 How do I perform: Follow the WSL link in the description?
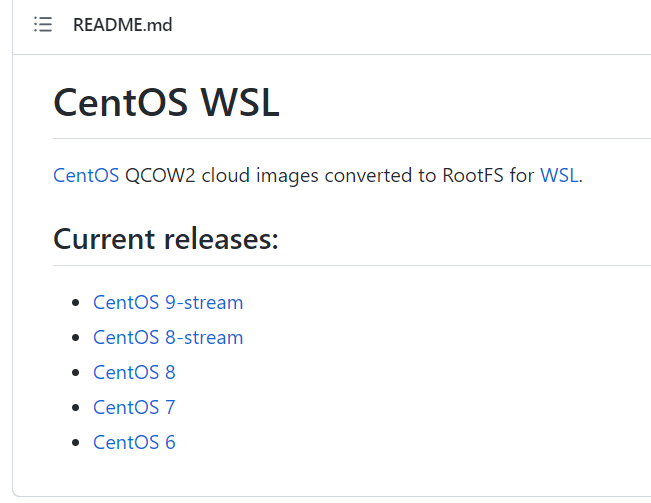(559, 175)
